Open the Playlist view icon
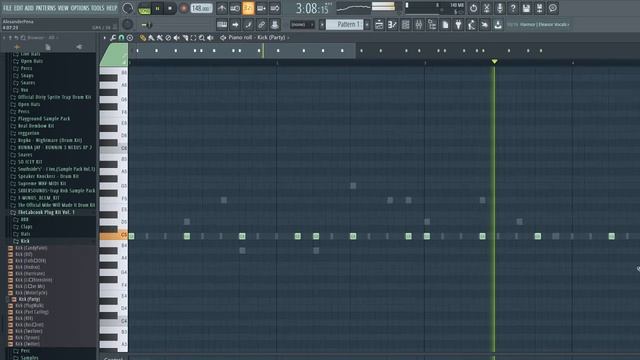This screenshot has height=360, width=640. coord(379,25)
